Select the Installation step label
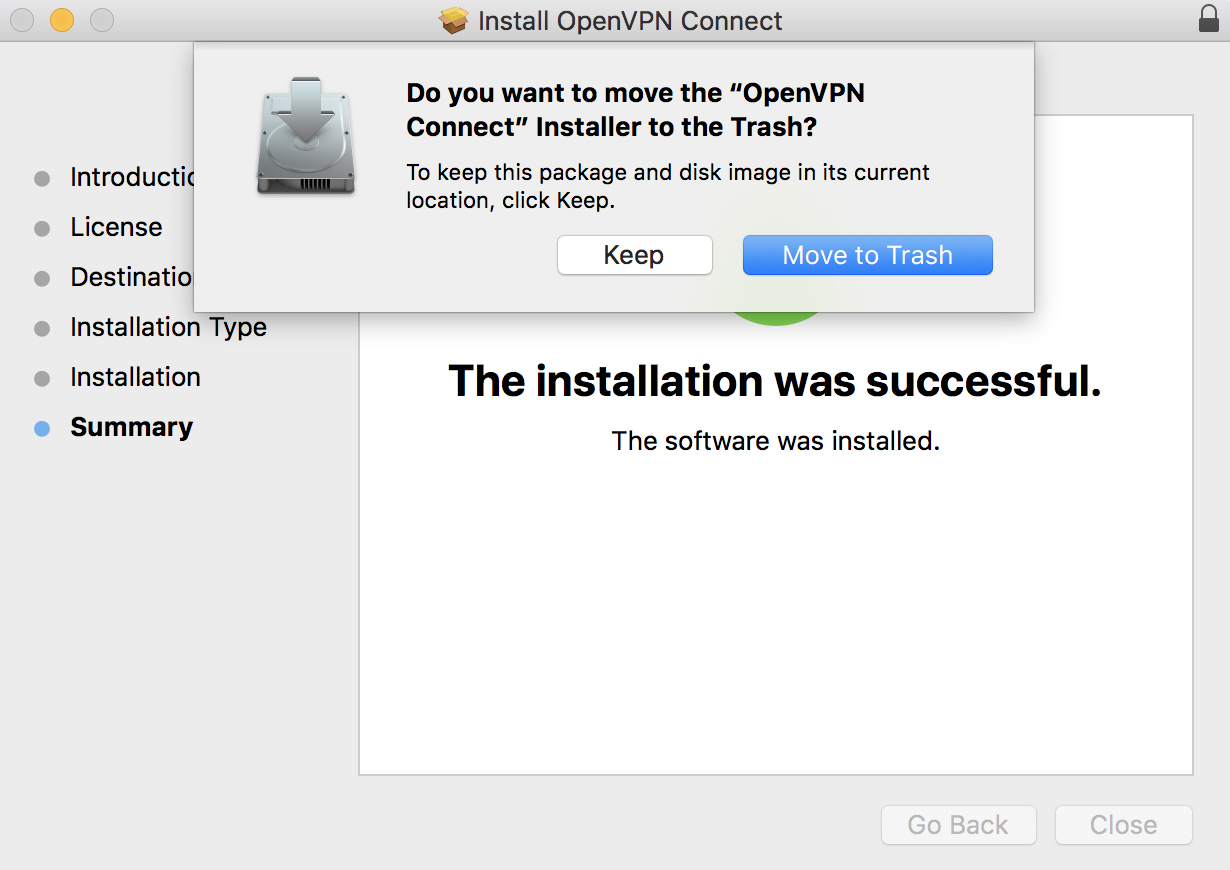This screenshot has height=870, width=1230. (135, 377)
